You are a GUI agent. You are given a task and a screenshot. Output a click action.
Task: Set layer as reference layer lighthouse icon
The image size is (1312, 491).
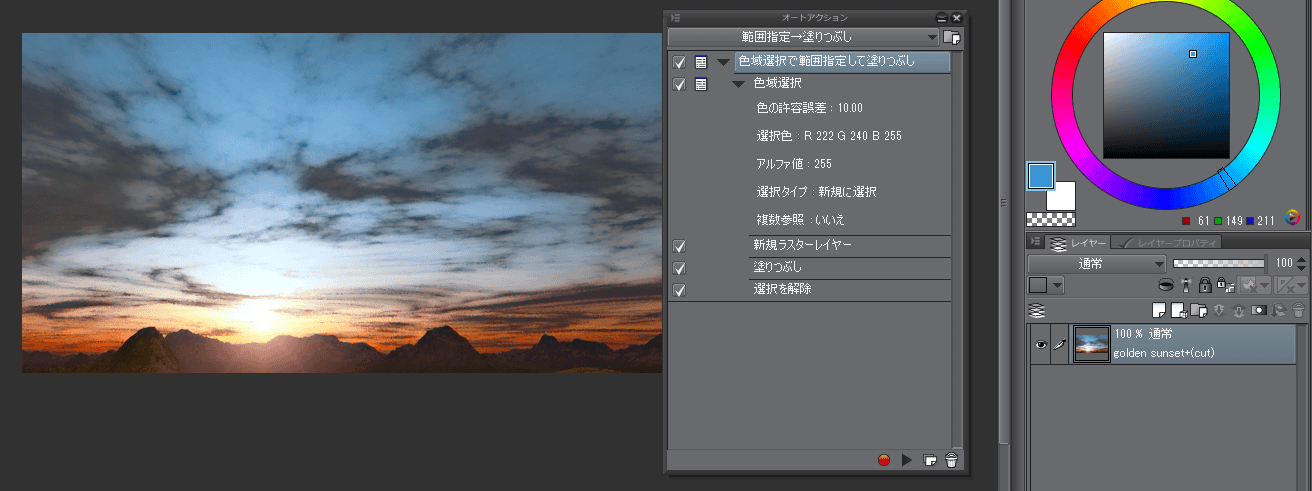(x=1186, y=285)
